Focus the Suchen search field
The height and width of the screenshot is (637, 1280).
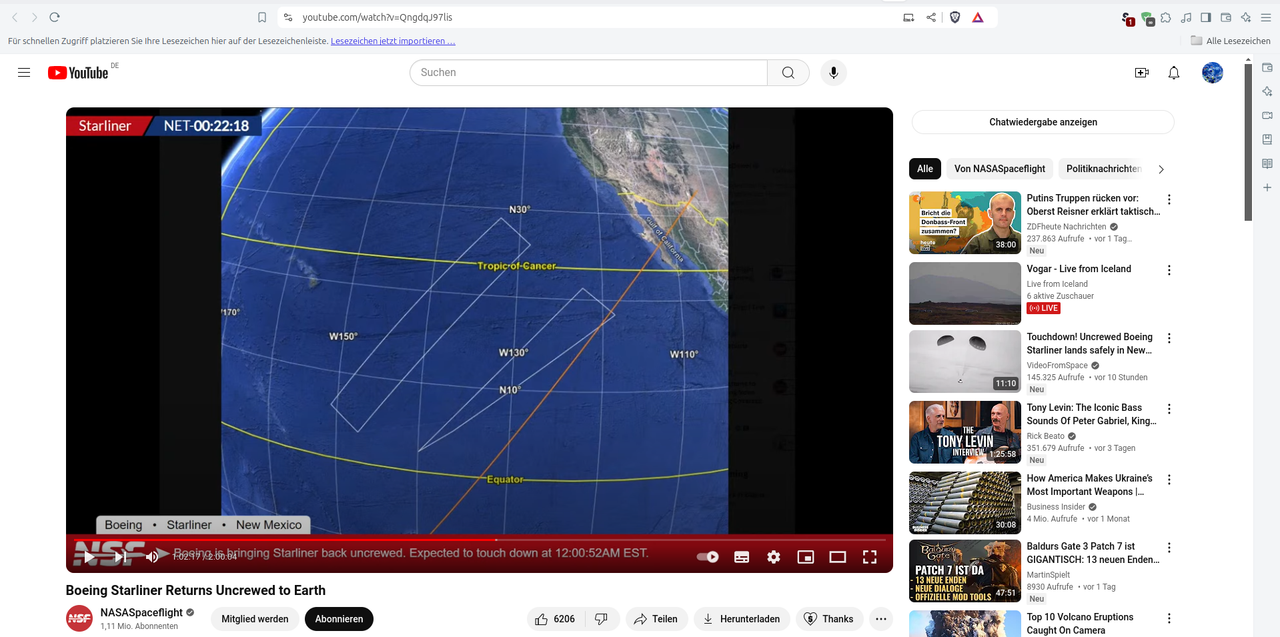(x=588, y=72)
